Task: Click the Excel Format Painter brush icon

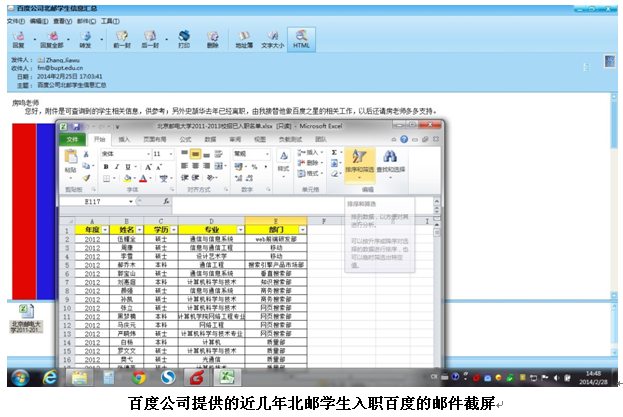Action: tap(86, 178)
